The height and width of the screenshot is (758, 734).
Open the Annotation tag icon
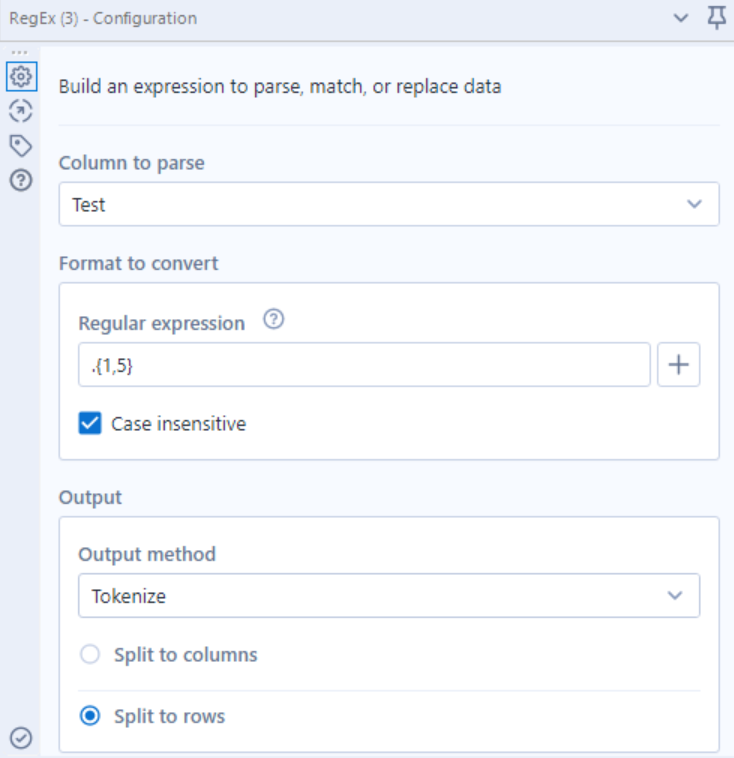(x=21, y=145)
